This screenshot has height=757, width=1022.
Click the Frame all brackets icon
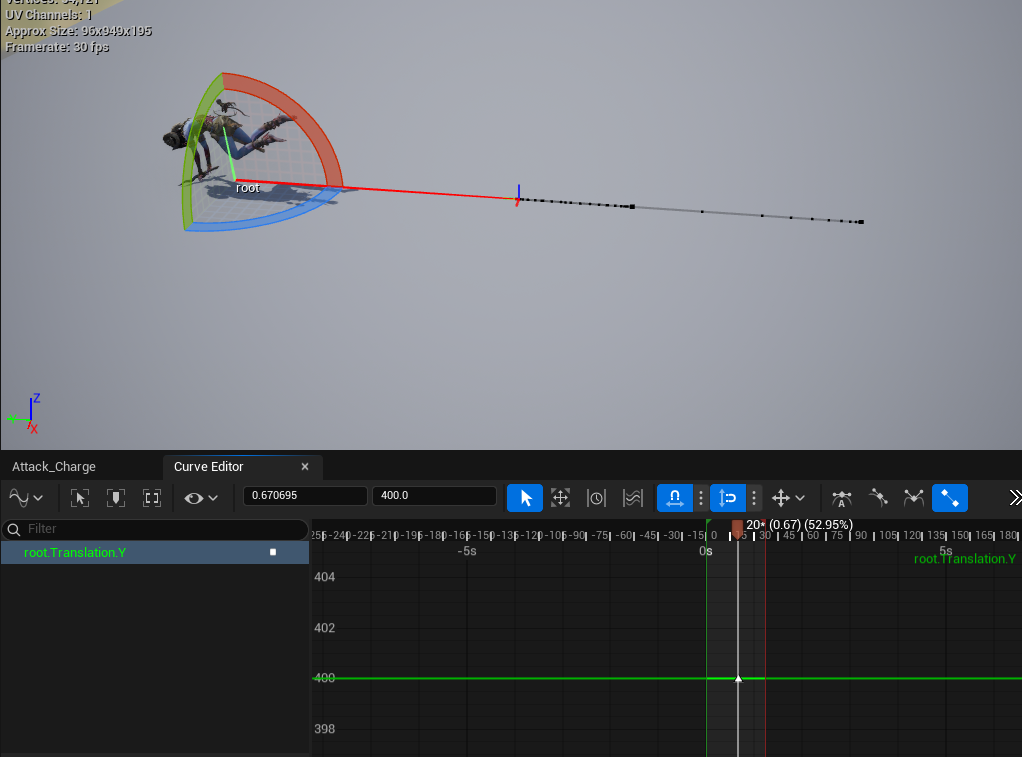(x=152, y=498)
